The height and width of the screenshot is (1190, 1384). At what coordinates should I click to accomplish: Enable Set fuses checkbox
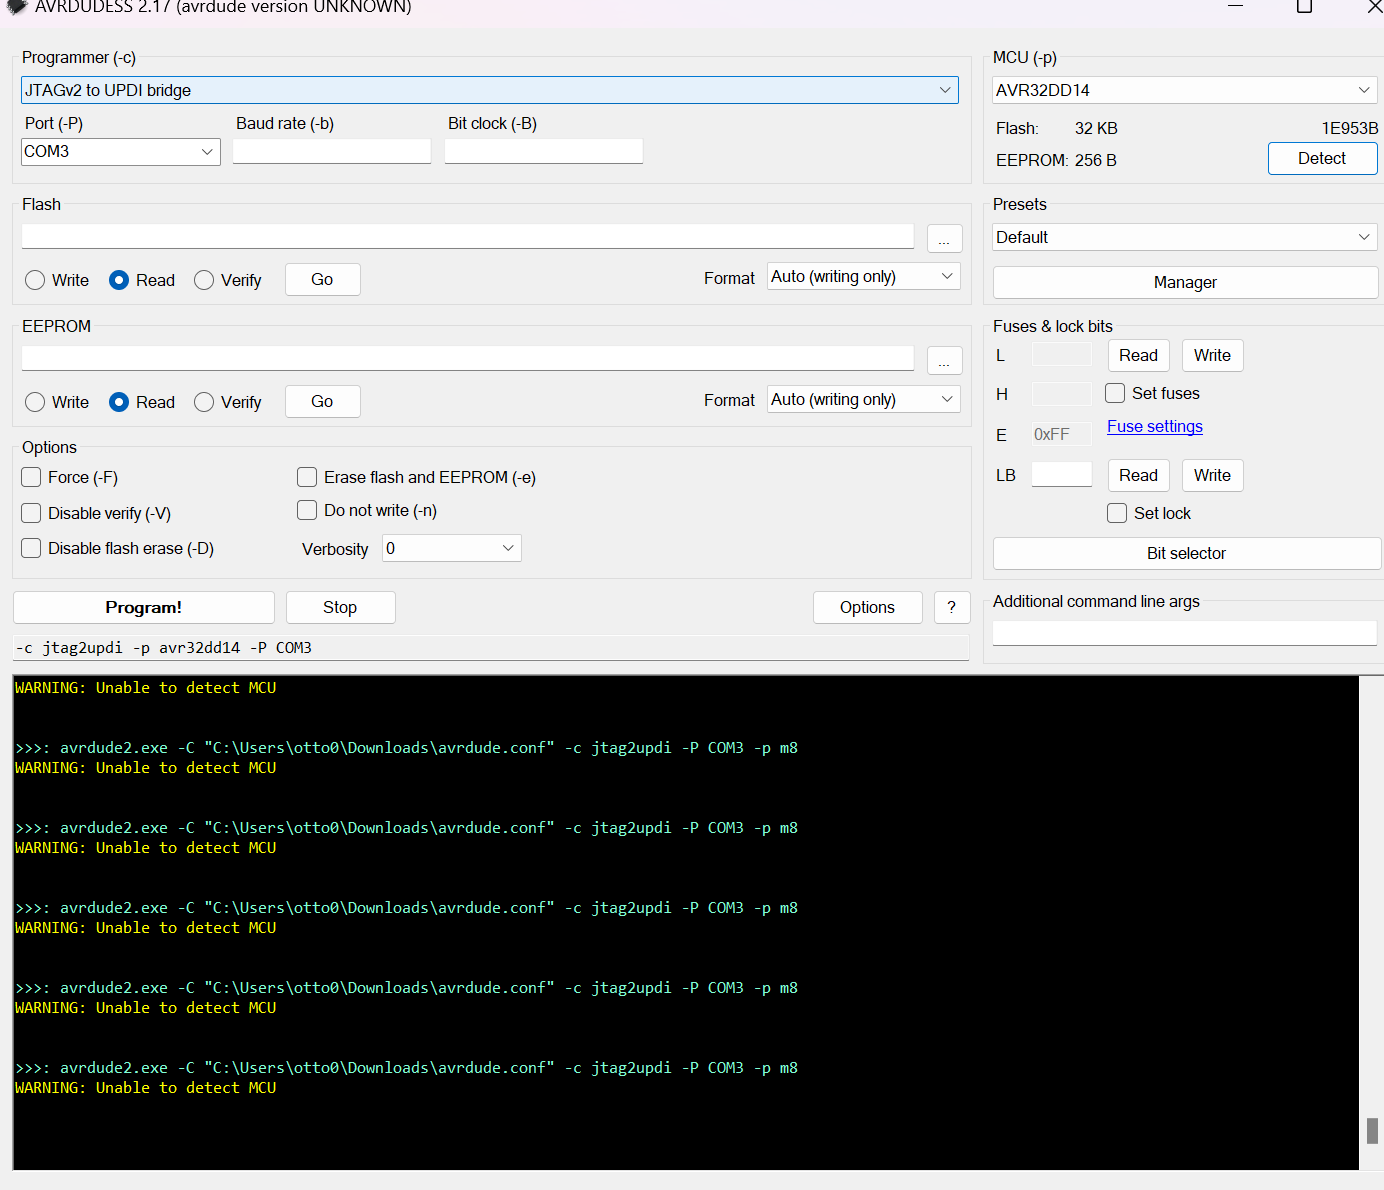(1115, 393)
